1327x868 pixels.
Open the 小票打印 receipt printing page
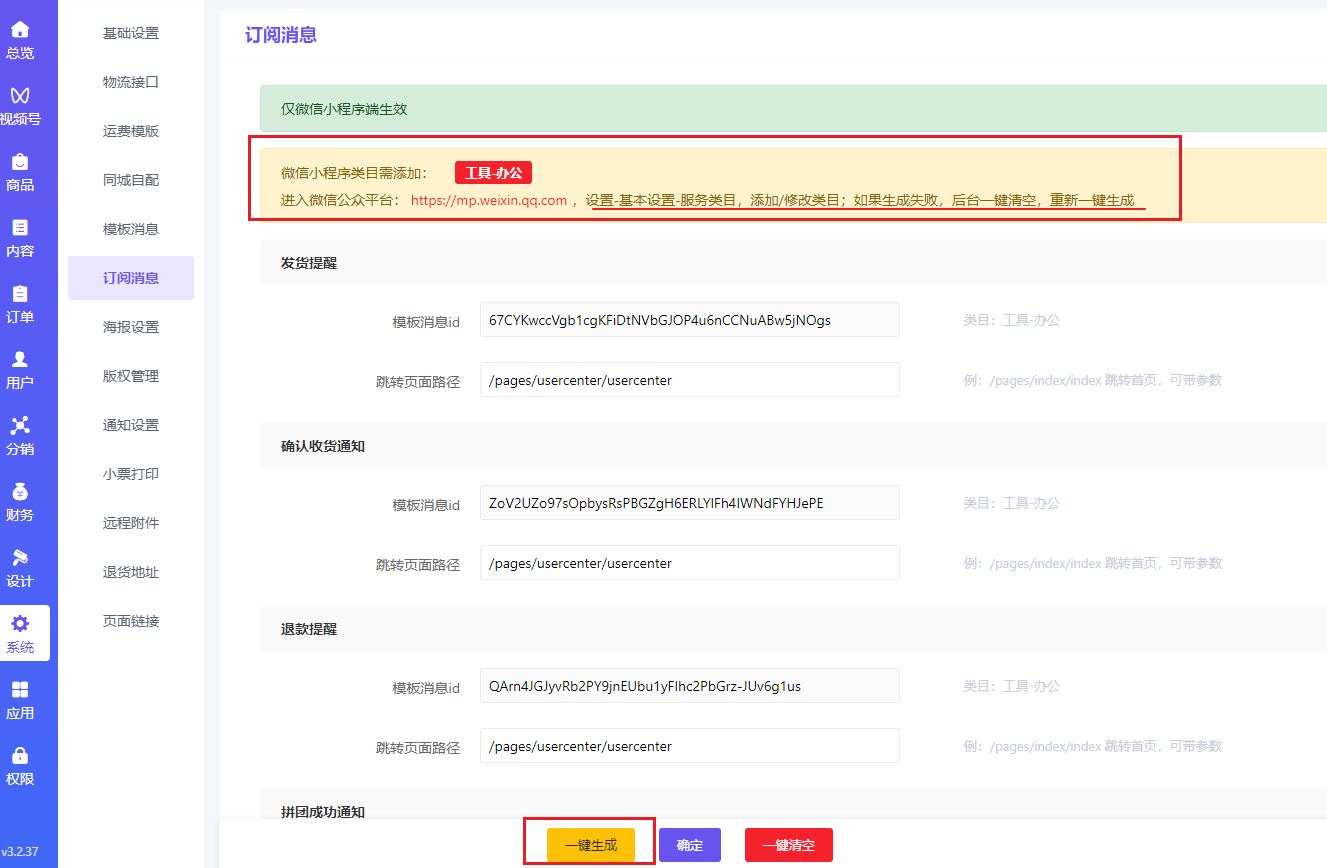130,473
